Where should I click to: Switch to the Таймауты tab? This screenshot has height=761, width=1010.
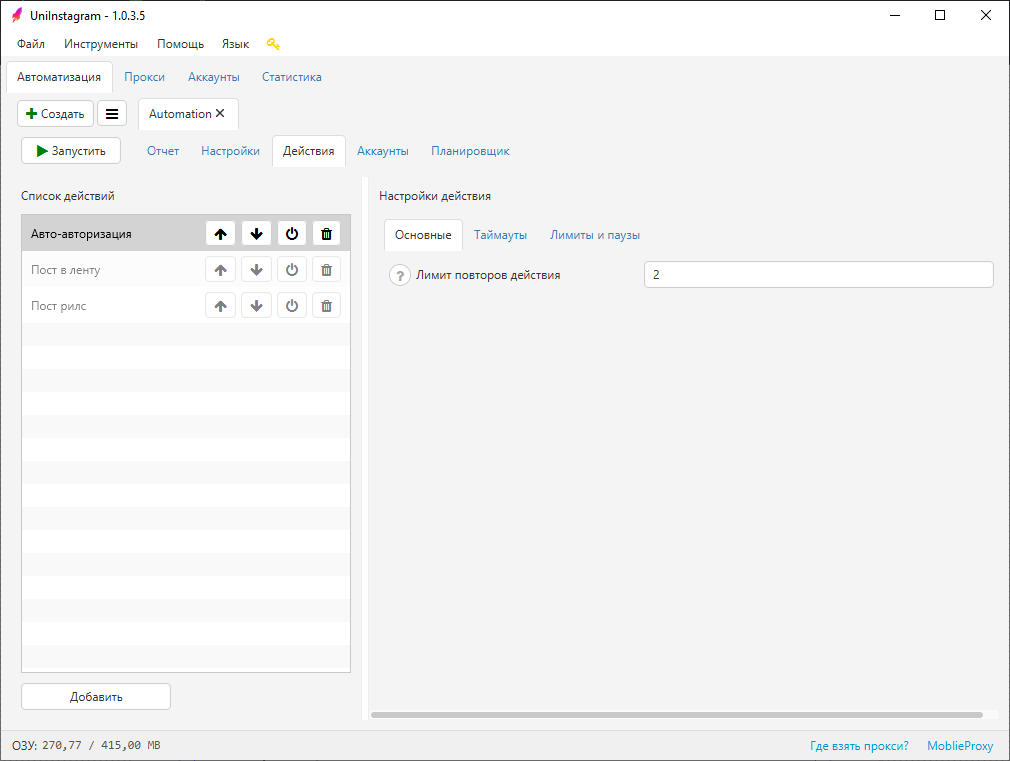tap(500, 235)
